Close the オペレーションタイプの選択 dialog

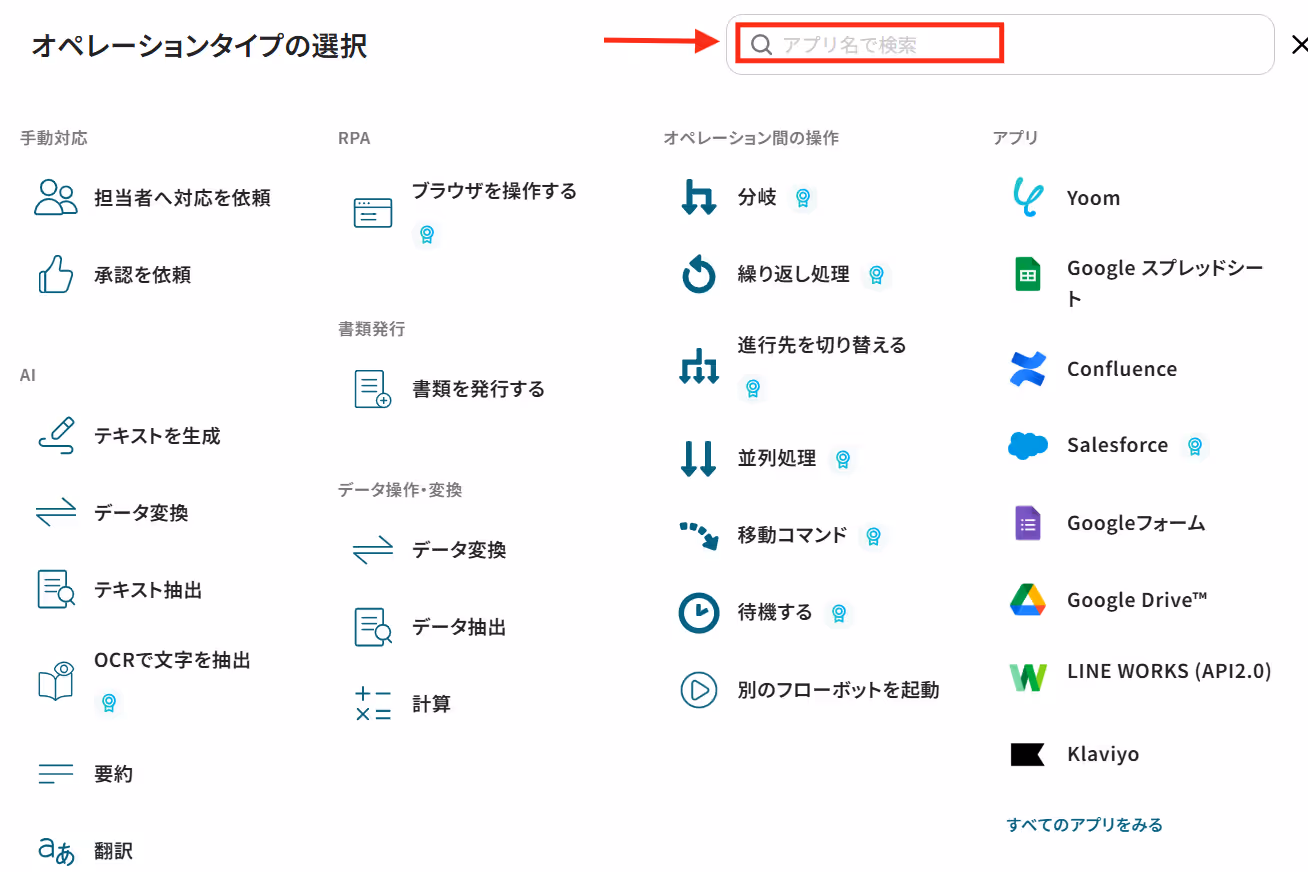(1299, 44)
